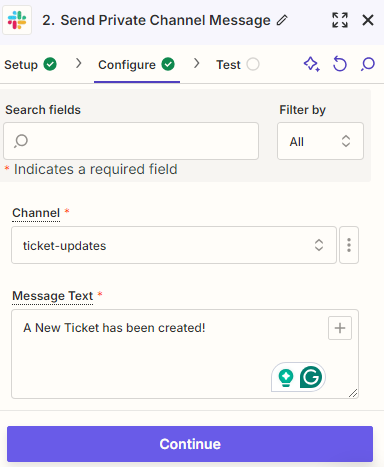
Task: Open the AI sparkle assistant icon
Action: (312, 64)
